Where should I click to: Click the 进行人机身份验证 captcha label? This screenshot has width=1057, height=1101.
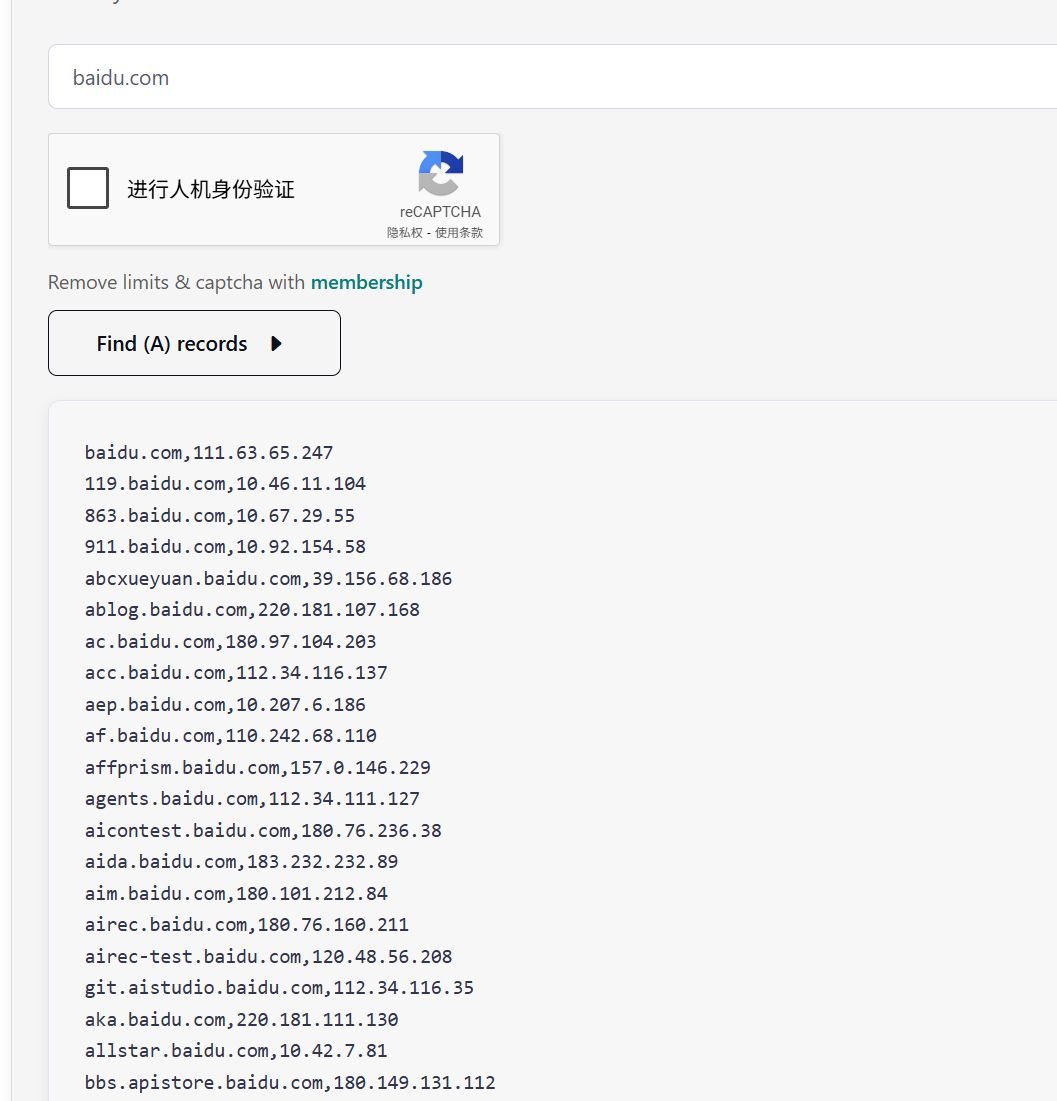(211, 189)
